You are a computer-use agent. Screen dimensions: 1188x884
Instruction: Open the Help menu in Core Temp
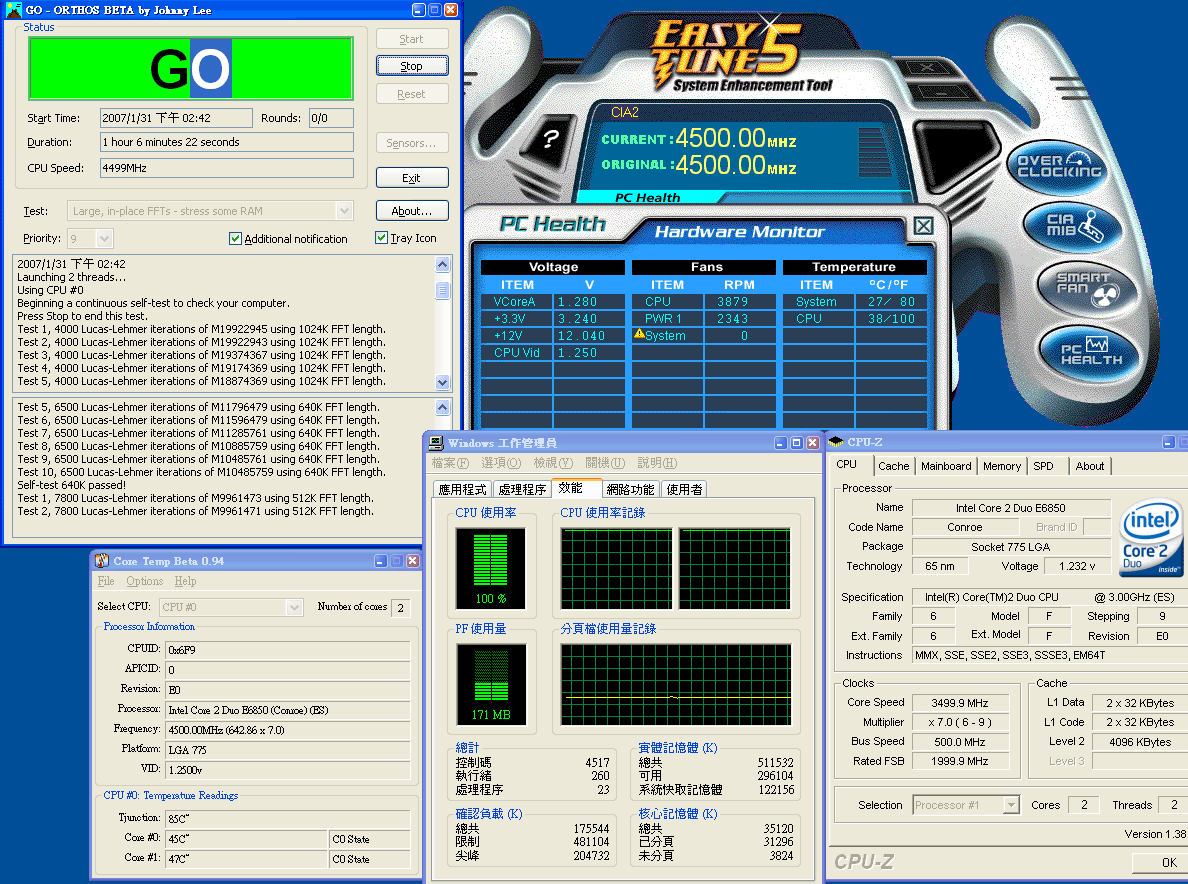pos(186,581)
